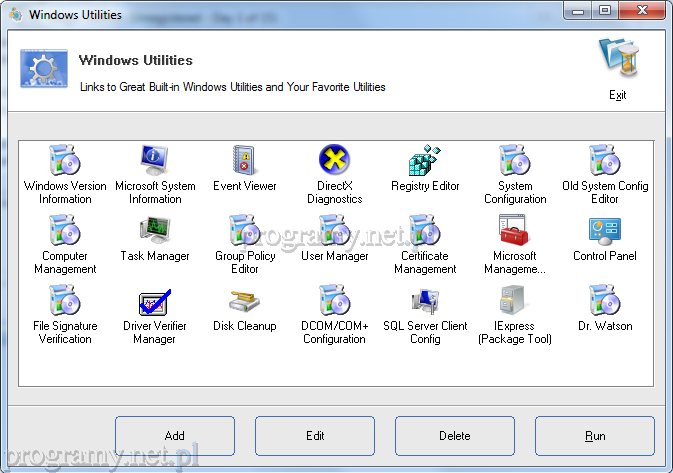Click the Delete button
Viewport: 673px width, 473px height.
(454, 436)
